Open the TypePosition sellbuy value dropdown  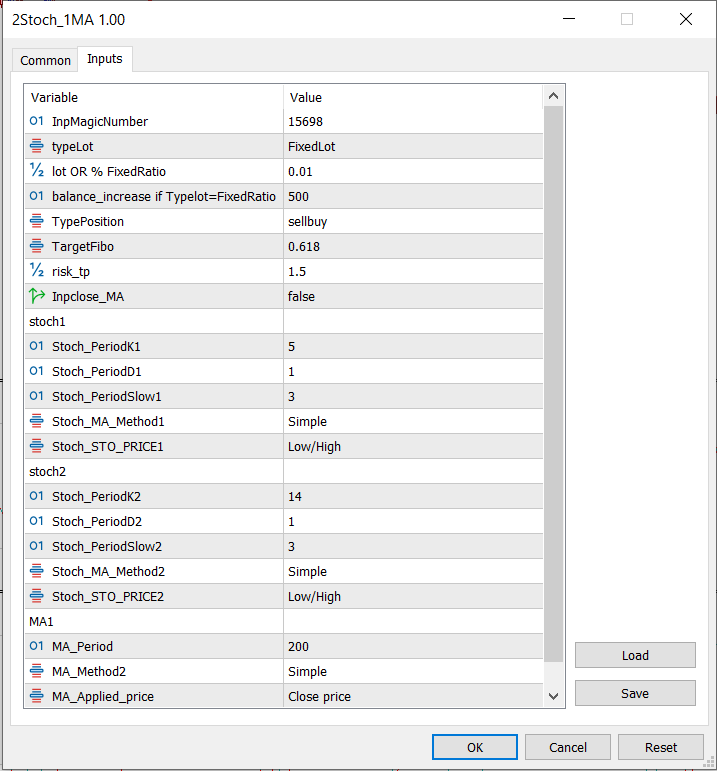[x=412, y=221]
